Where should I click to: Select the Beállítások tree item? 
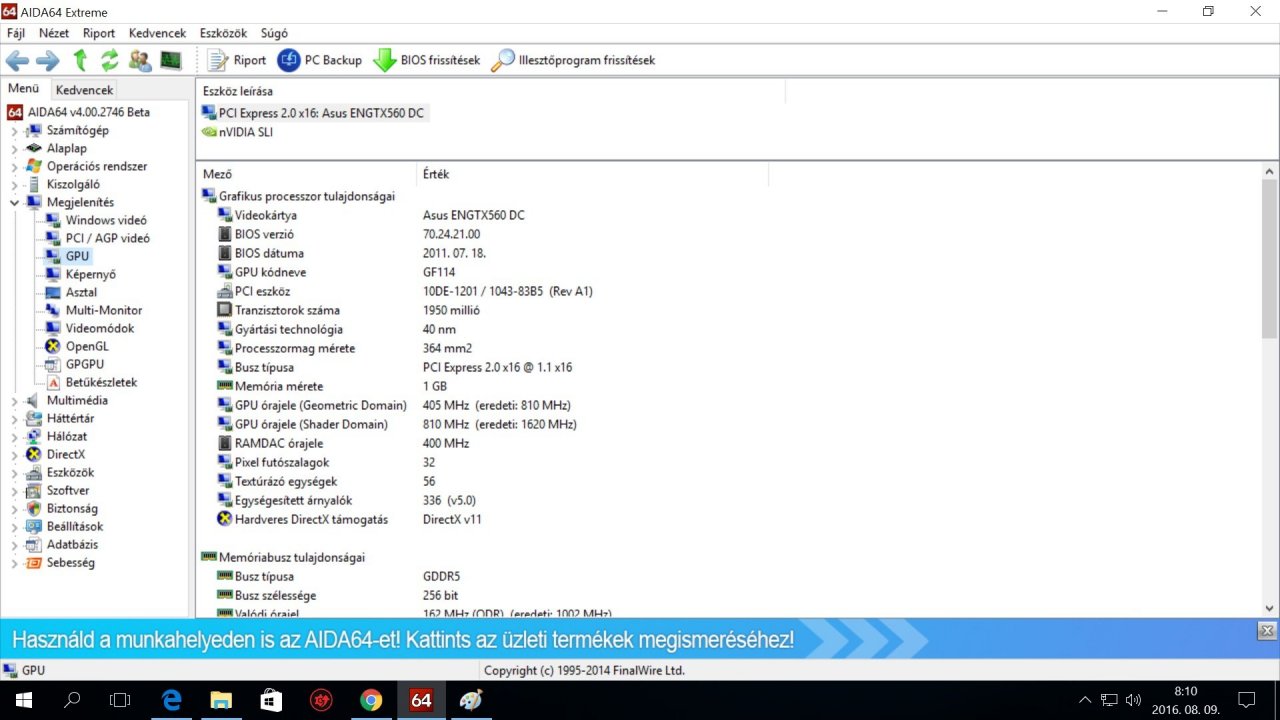pyautogui.click(x=74, y=526)
